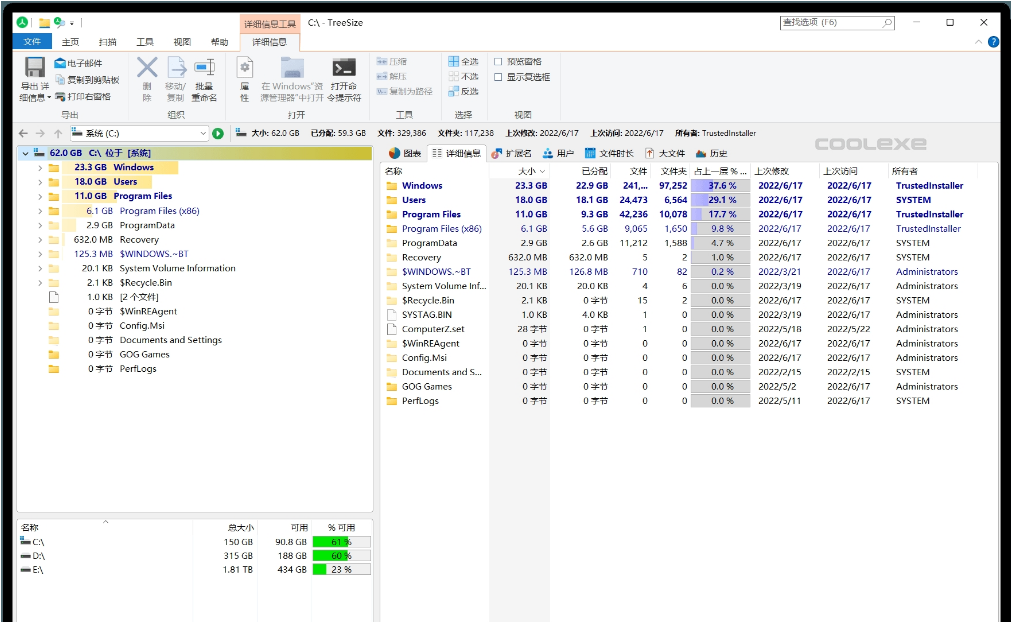Viewport: 1011px width, 622px height.
Task: Click the 电子邮件 email icon
Action: pos(61,63)
